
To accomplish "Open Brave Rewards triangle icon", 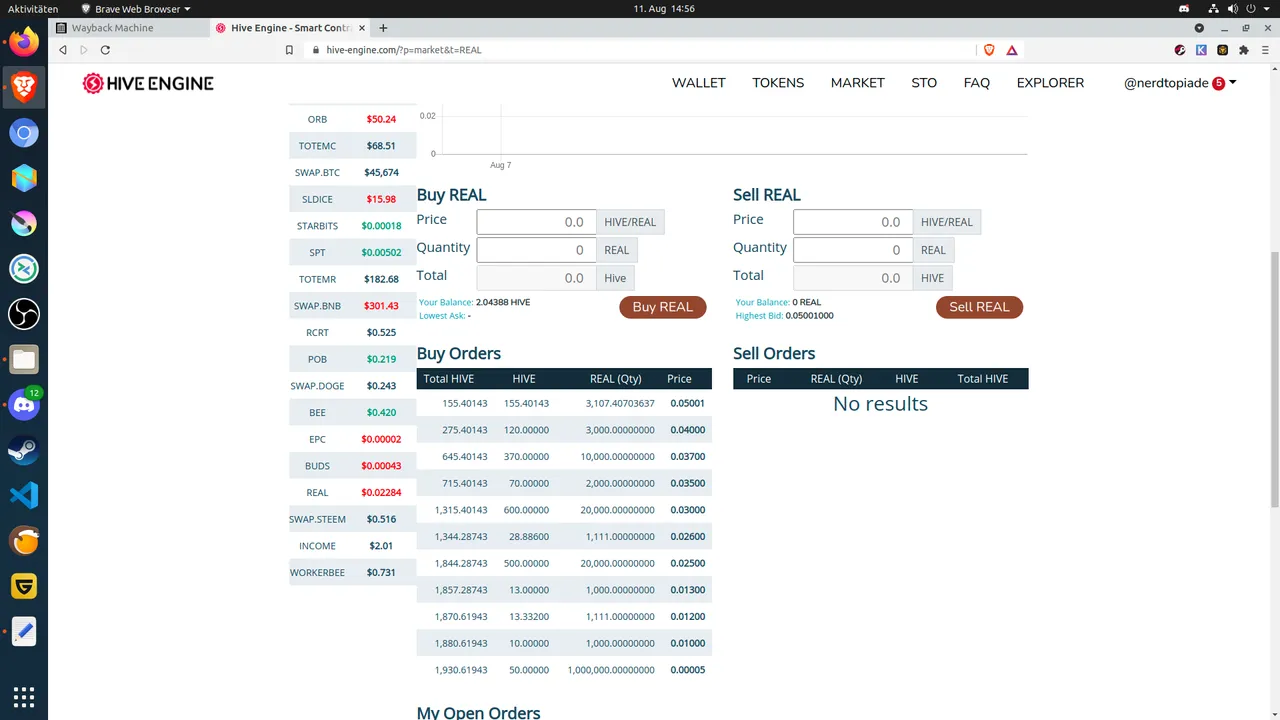I will (1012, 49).
